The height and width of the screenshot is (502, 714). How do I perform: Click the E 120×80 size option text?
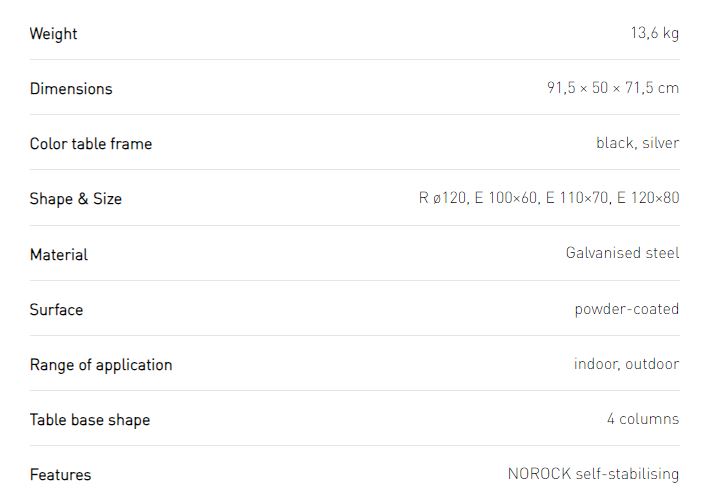[648, 198]
